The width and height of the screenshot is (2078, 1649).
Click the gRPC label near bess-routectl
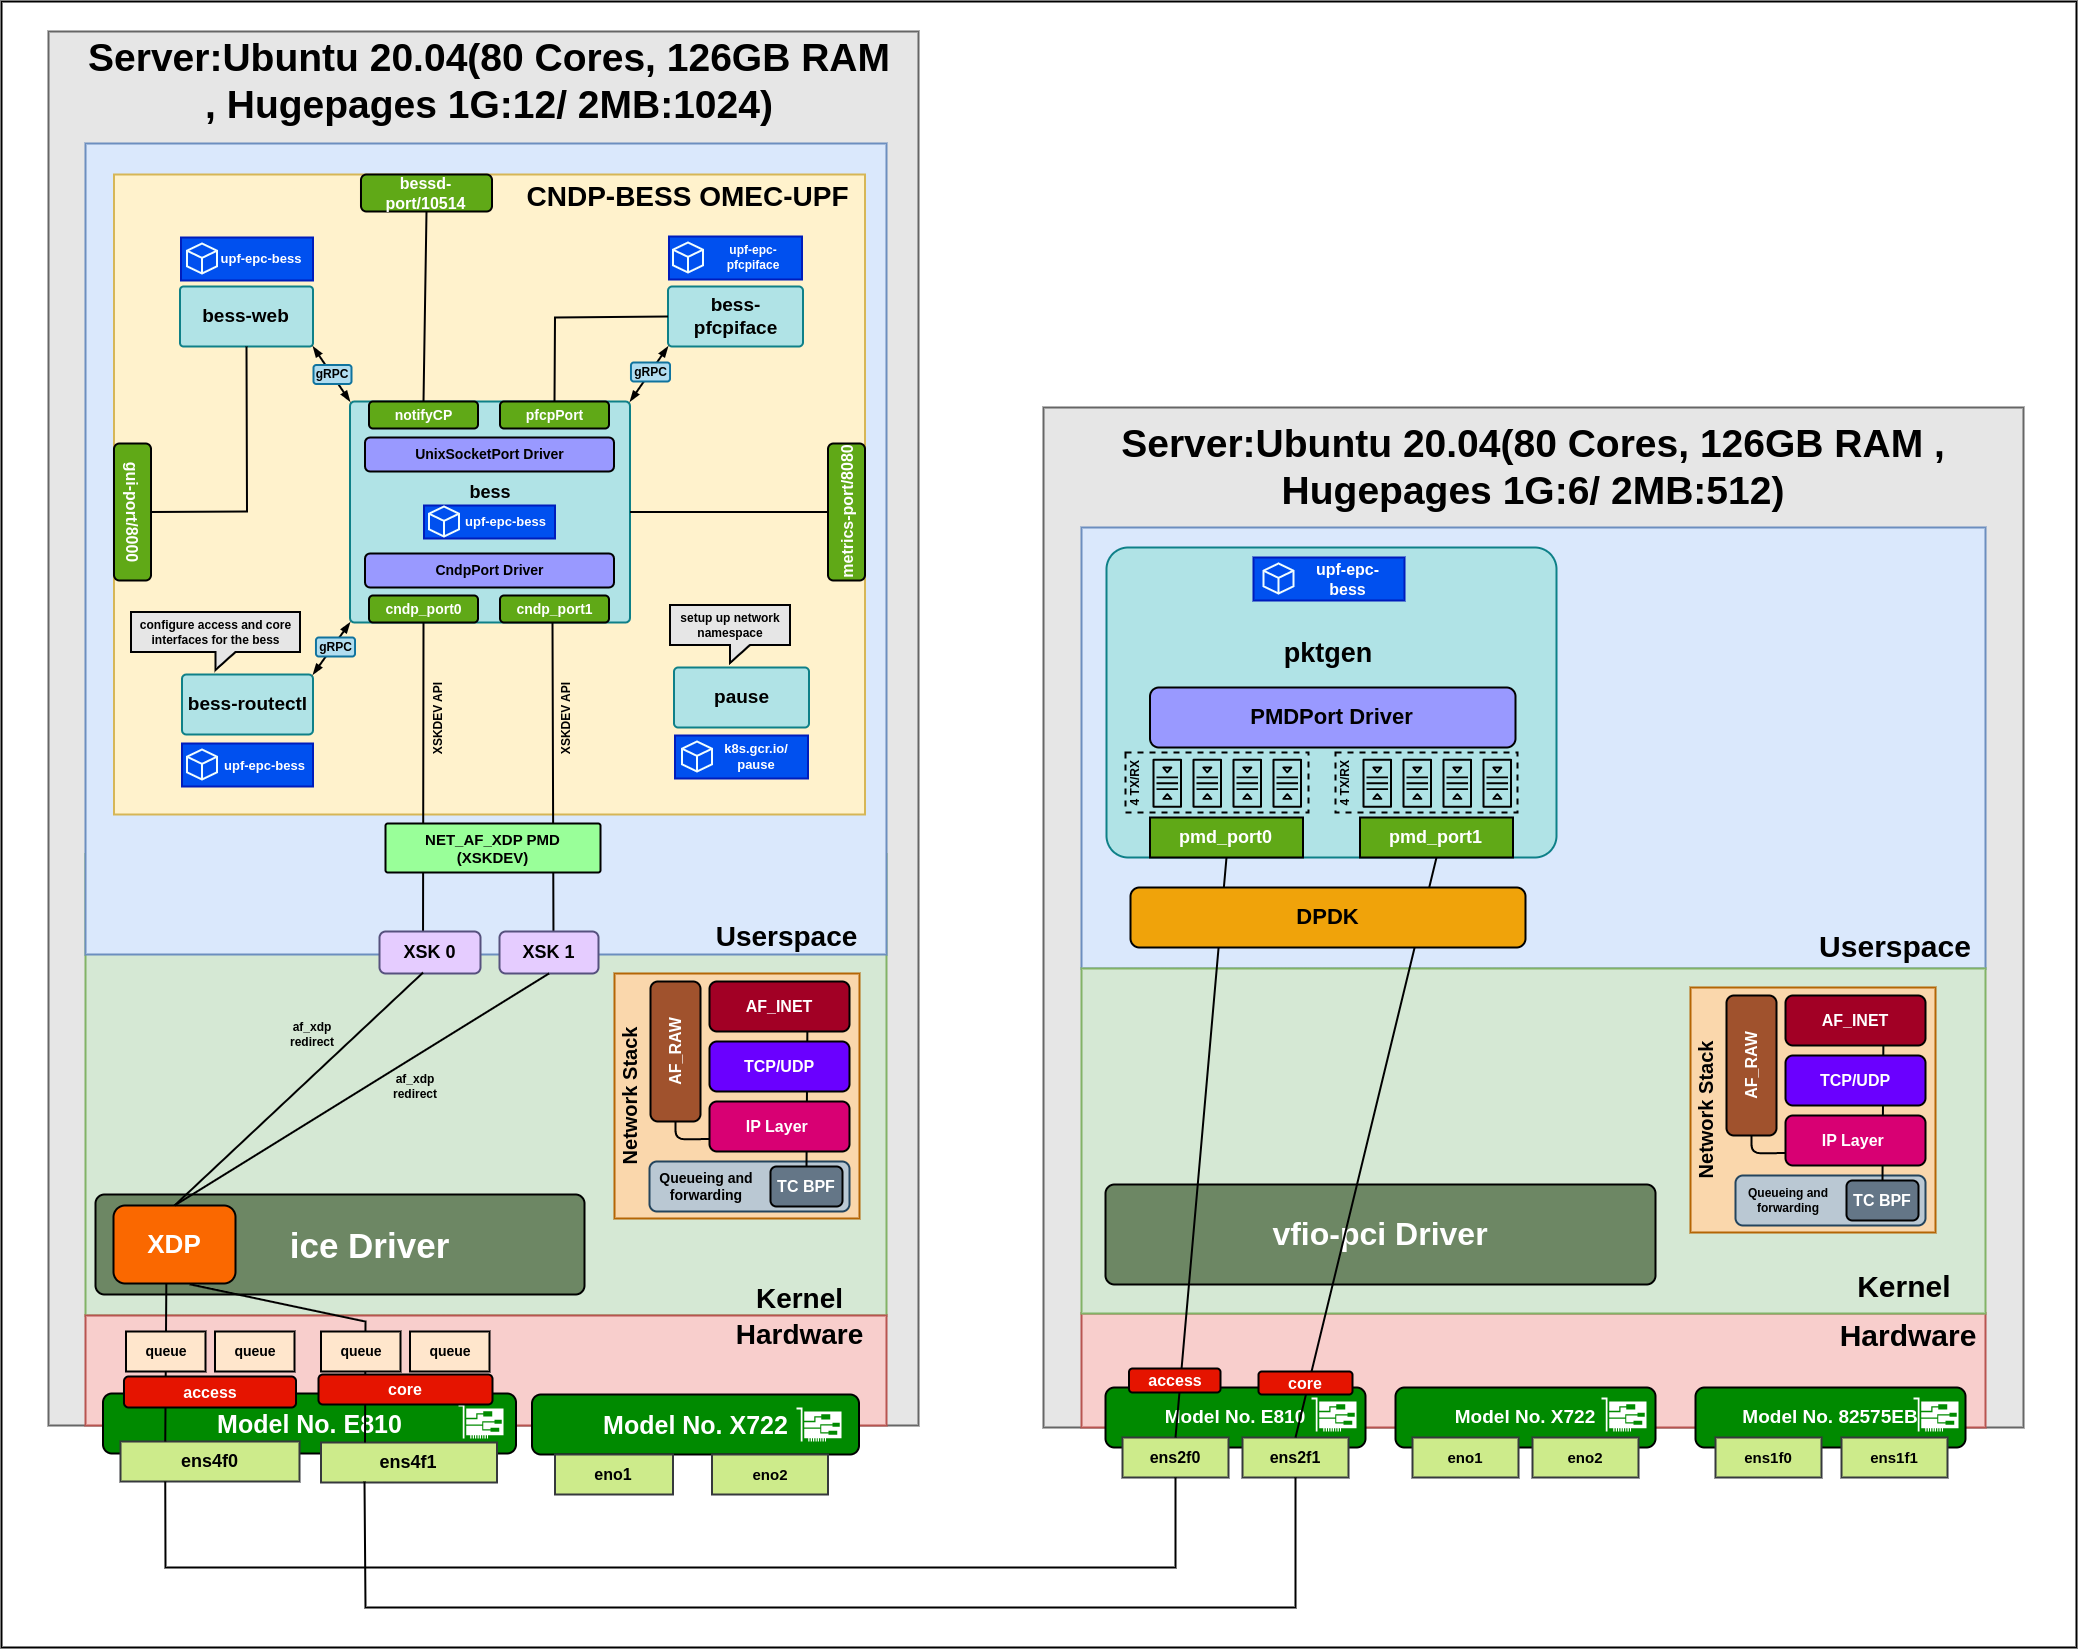[x=335, y=647]
